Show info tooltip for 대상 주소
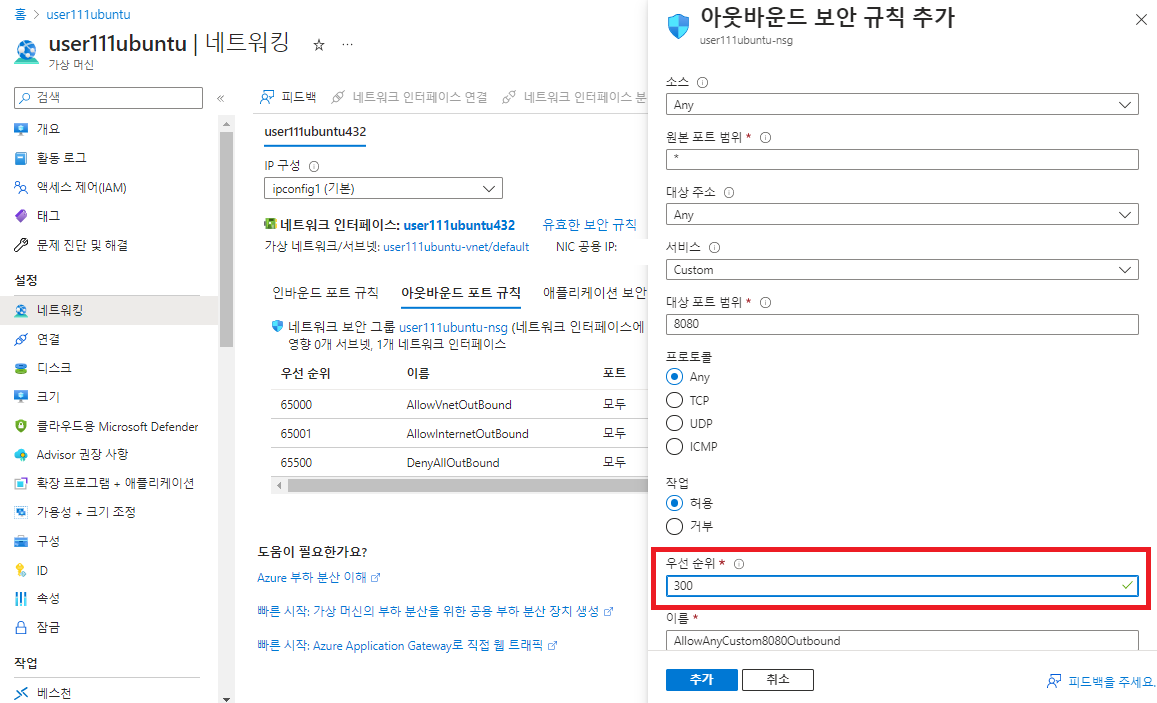Viewport: 1157px width, 703px height. tap(729, 193)
